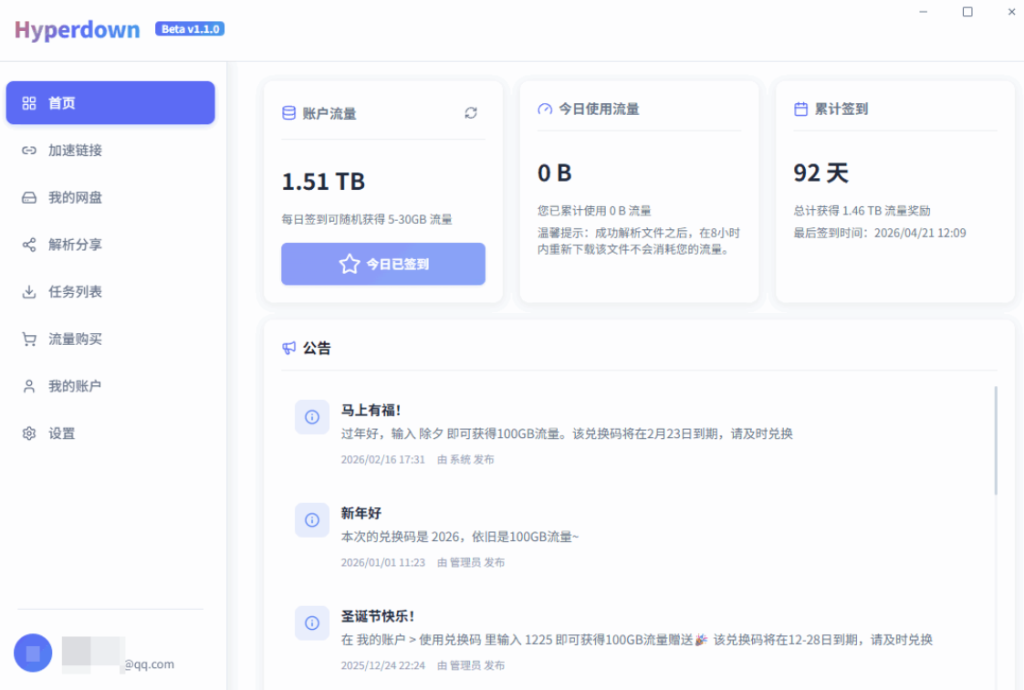Open the 加速链接 menu item
This screenshot has width=1024, height=690.
(110, 150)
